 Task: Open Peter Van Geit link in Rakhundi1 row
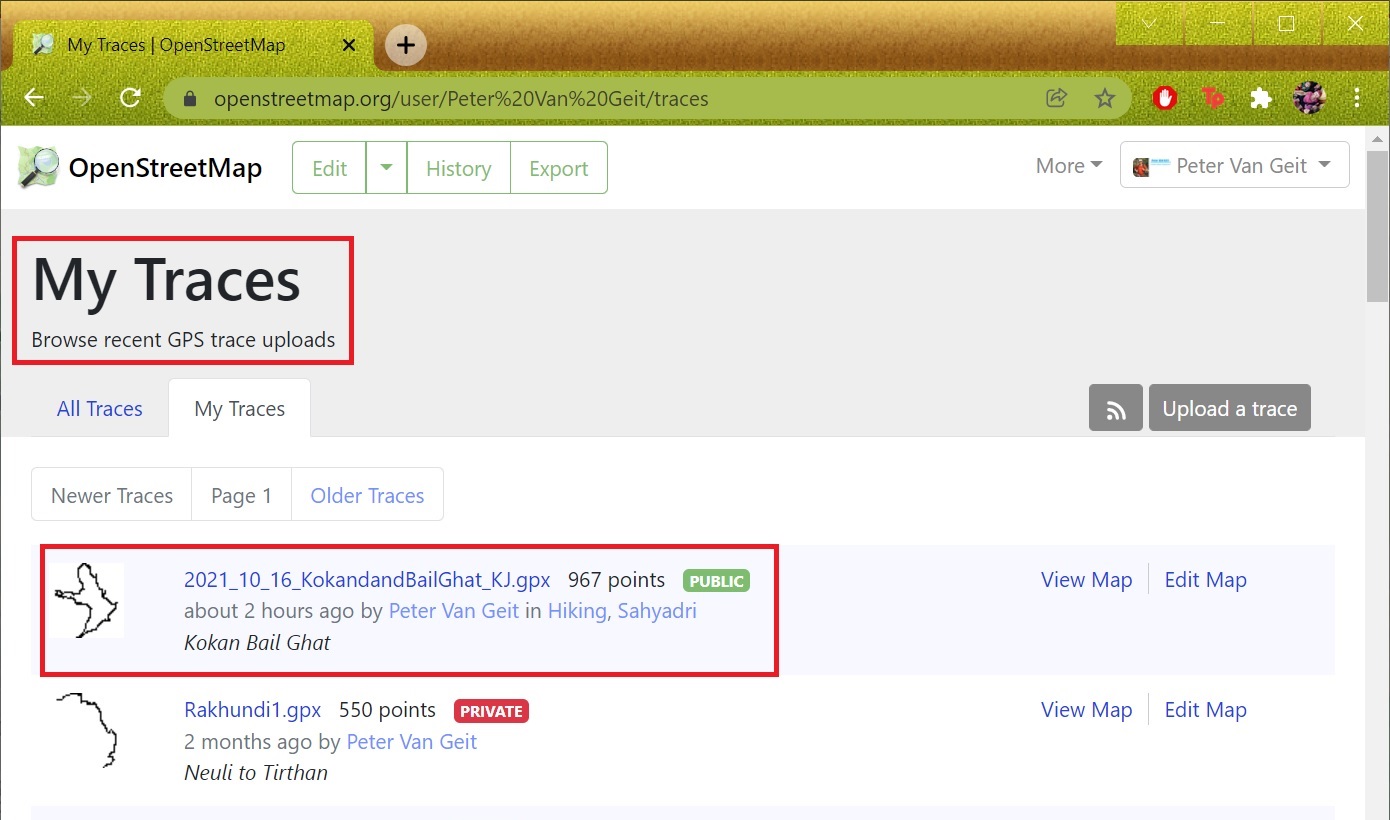tap(412, 741)
